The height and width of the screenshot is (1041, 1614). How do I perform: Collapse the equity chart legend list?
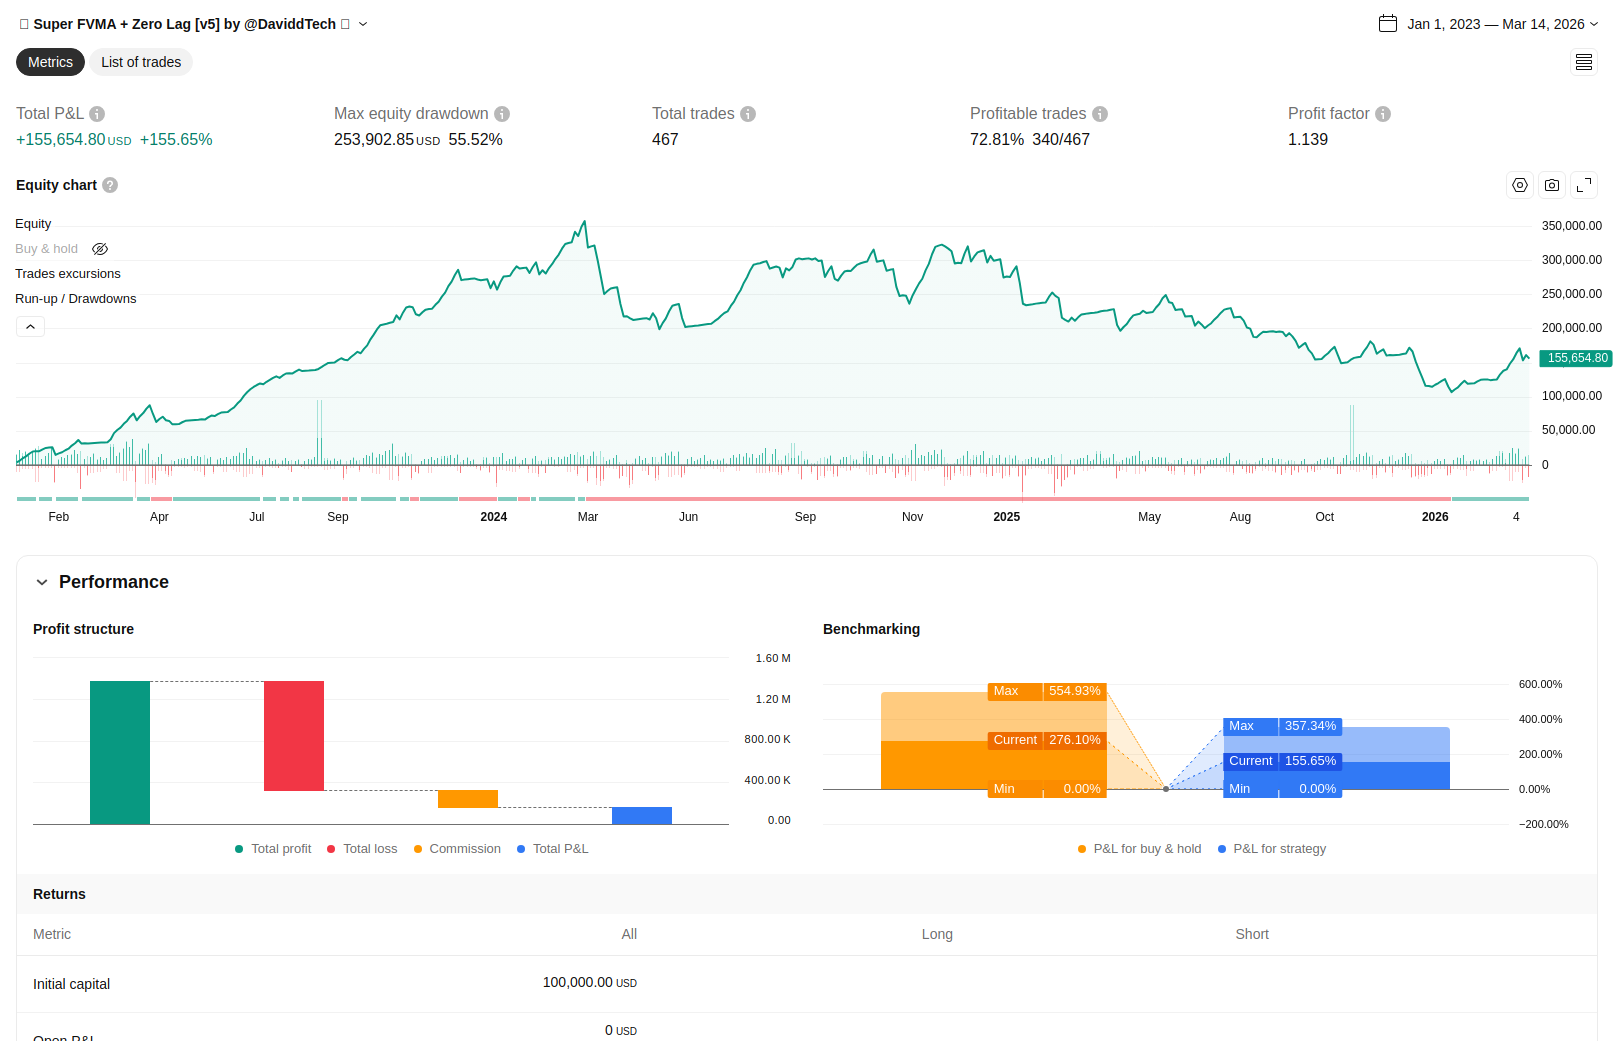pos(30,327)
